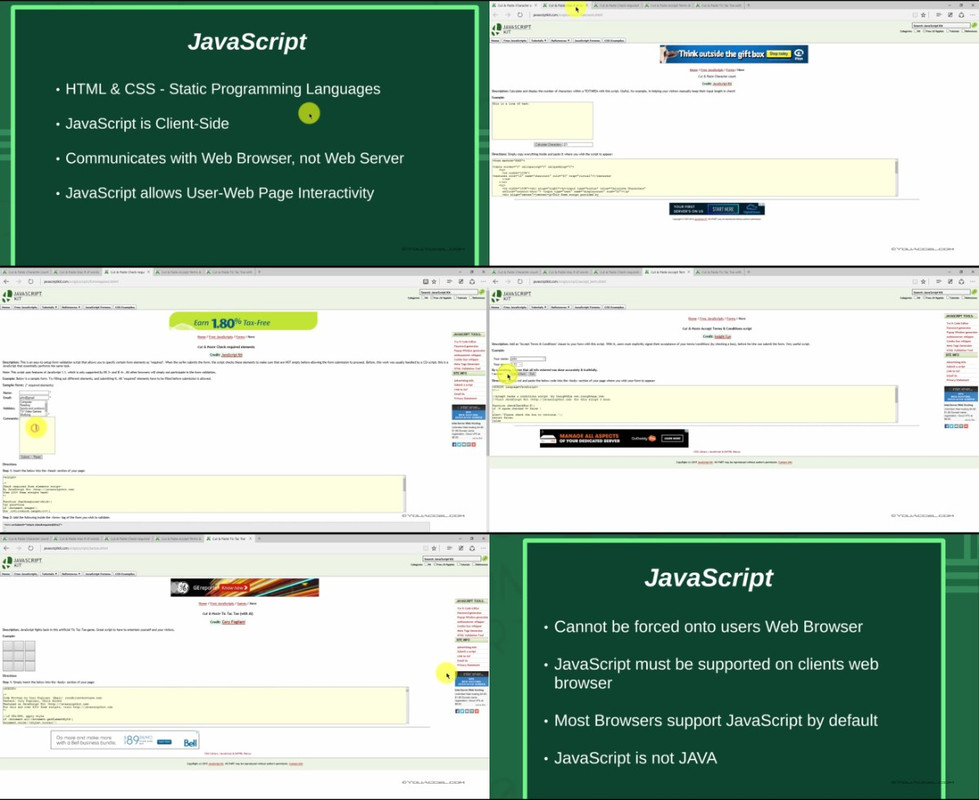Click code box scrollbar on Accept Terms page
Screen dimensions: 979x800
[x=897, y=403]
